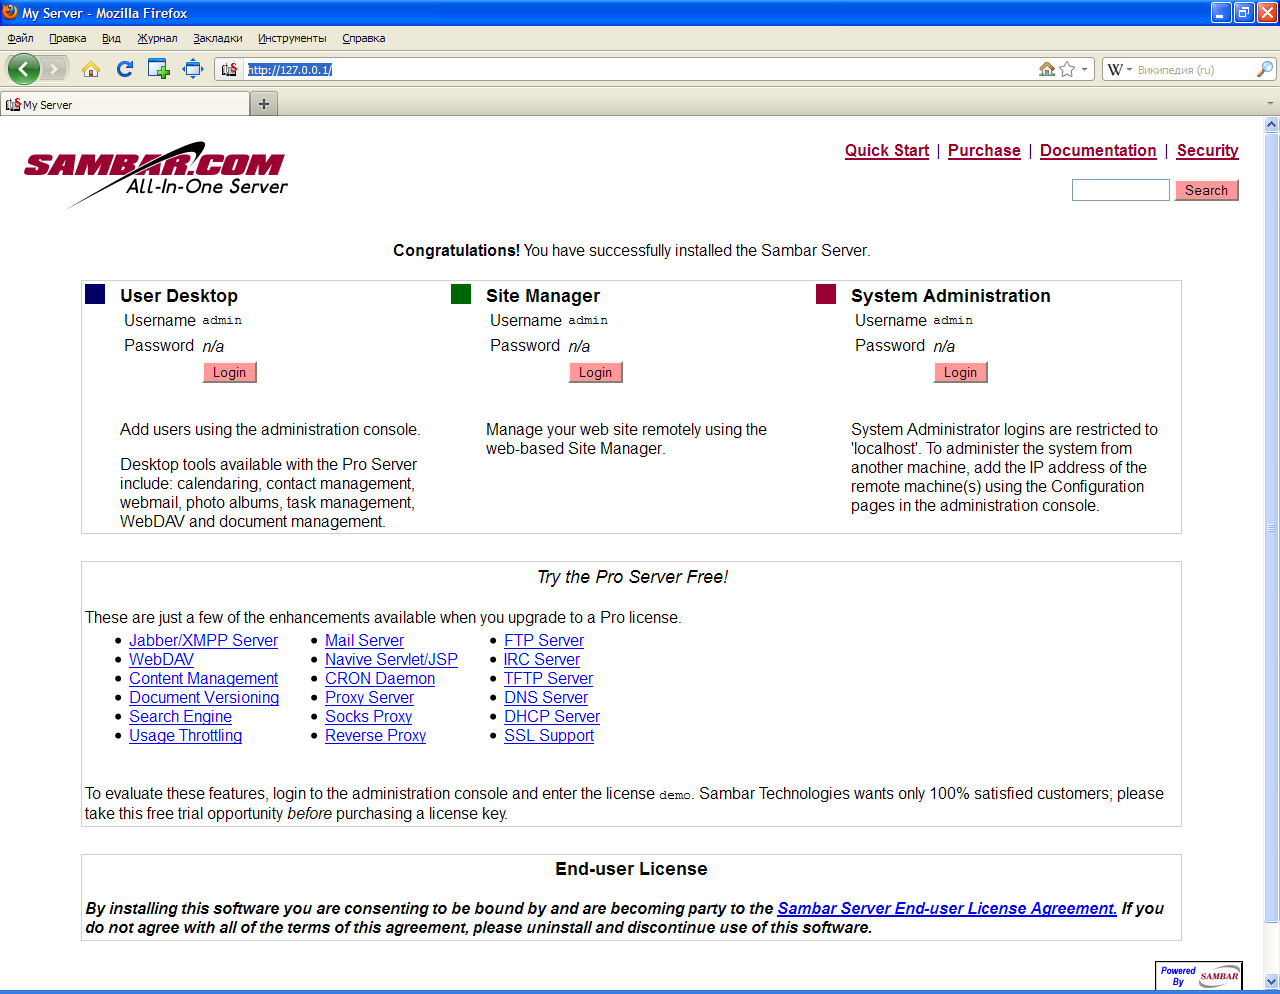Click the site identity icon beside the URL

tap(229, 69)
